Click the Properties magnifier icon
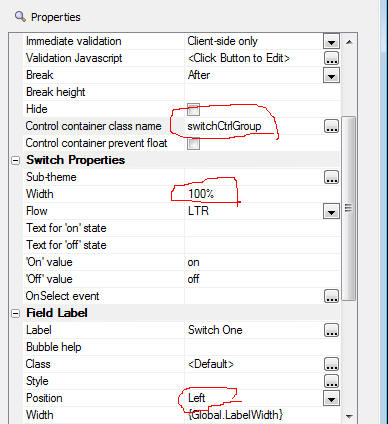The width and height of the screenshot is (388, 424). [20, 16]
